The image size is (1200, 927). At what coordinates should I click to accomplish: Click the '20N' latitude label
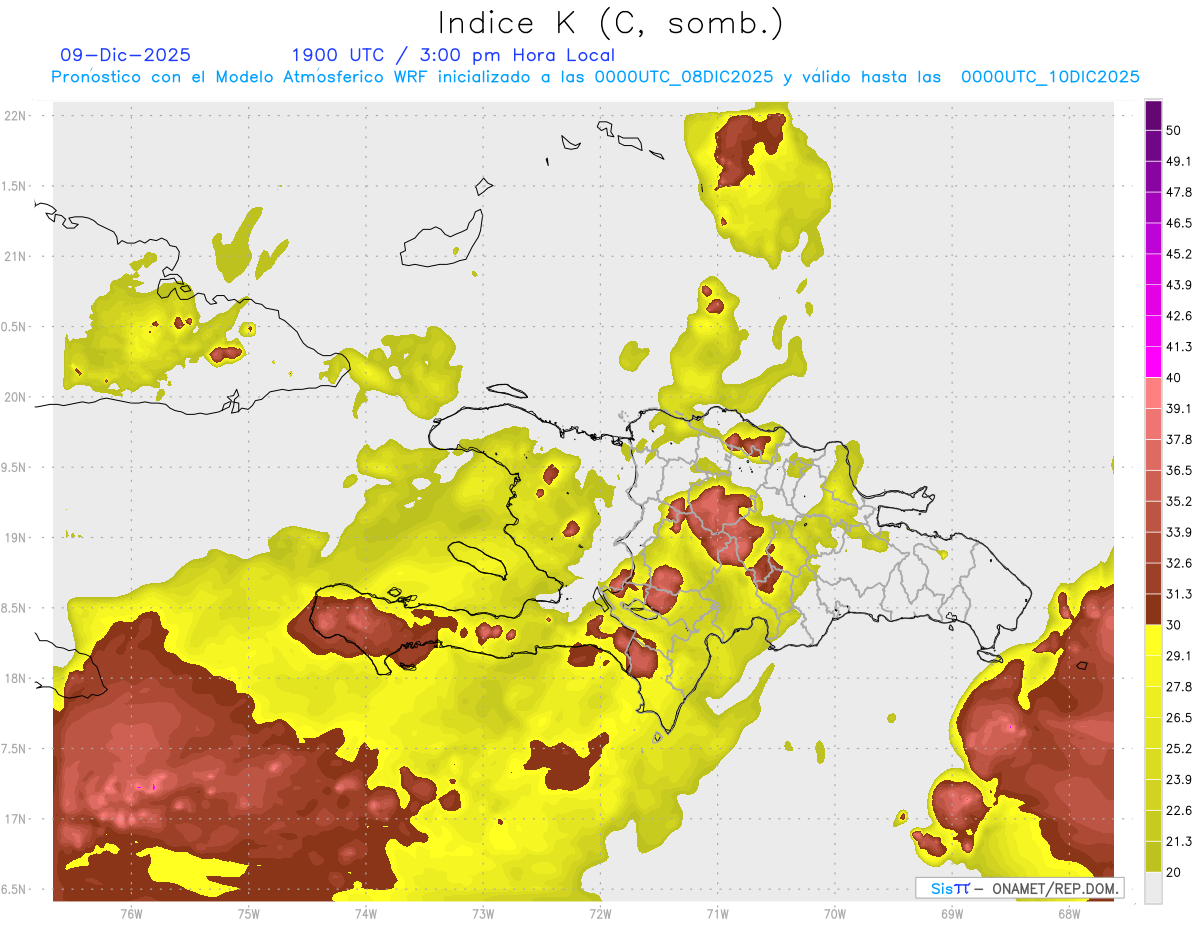point(15,397)
